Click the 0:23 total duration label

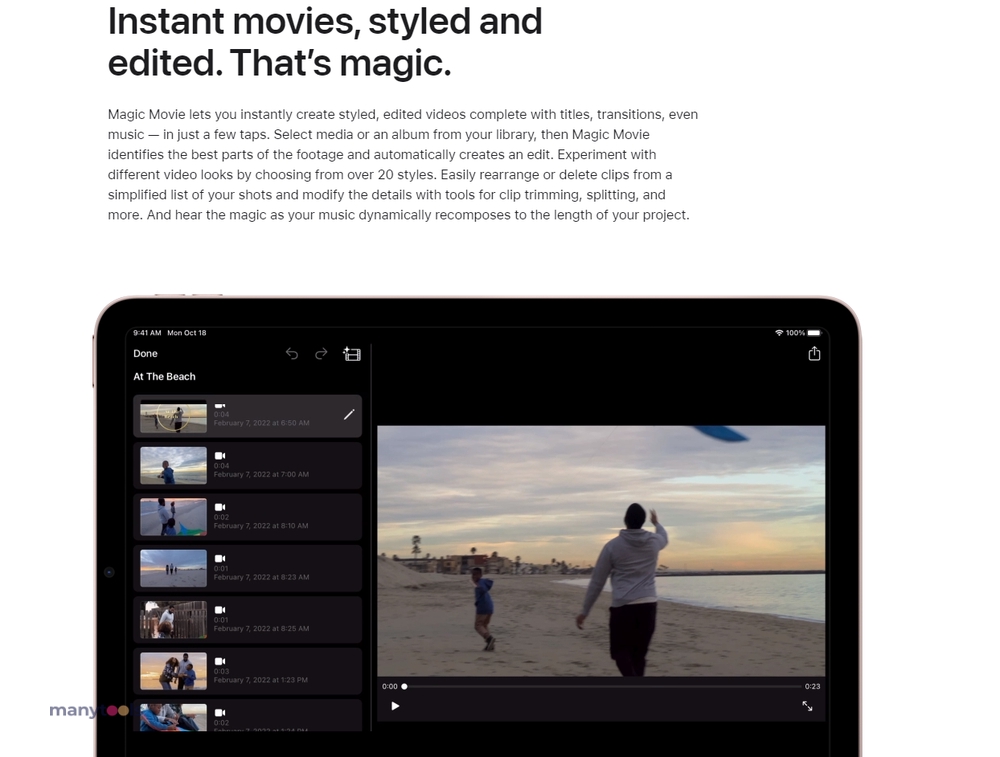812,686
